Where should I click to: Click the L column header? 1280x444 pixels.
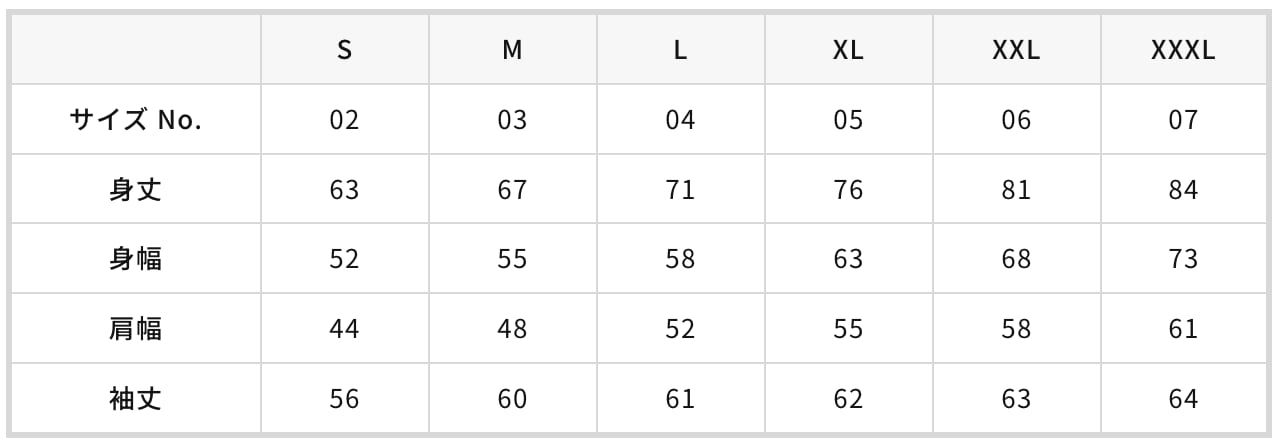pos(680,51)
